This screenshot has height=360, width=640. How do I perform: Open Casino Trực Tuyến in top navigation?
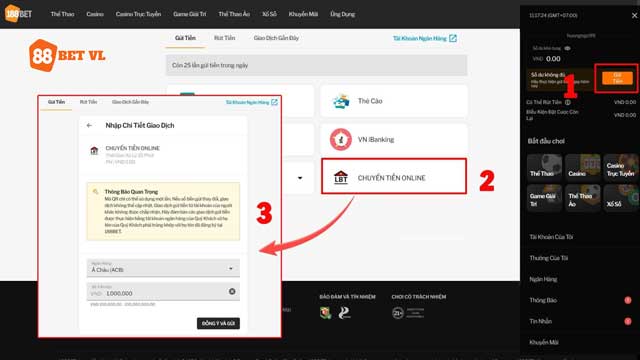138,14
